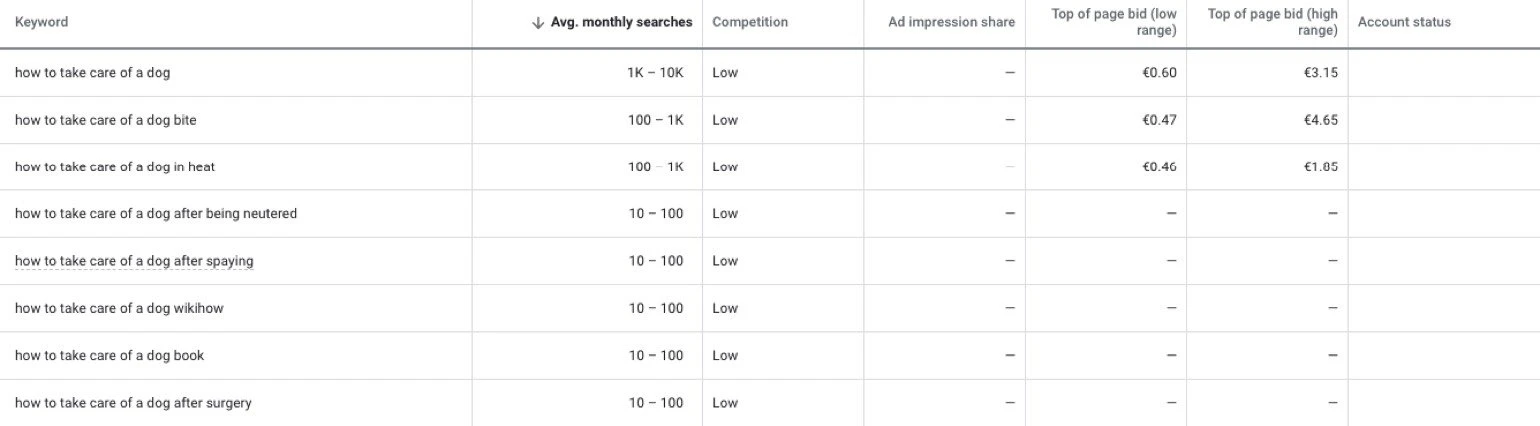Choose the 'dog book' keyword row
The image size is (1540, 426).
[109, 356]
